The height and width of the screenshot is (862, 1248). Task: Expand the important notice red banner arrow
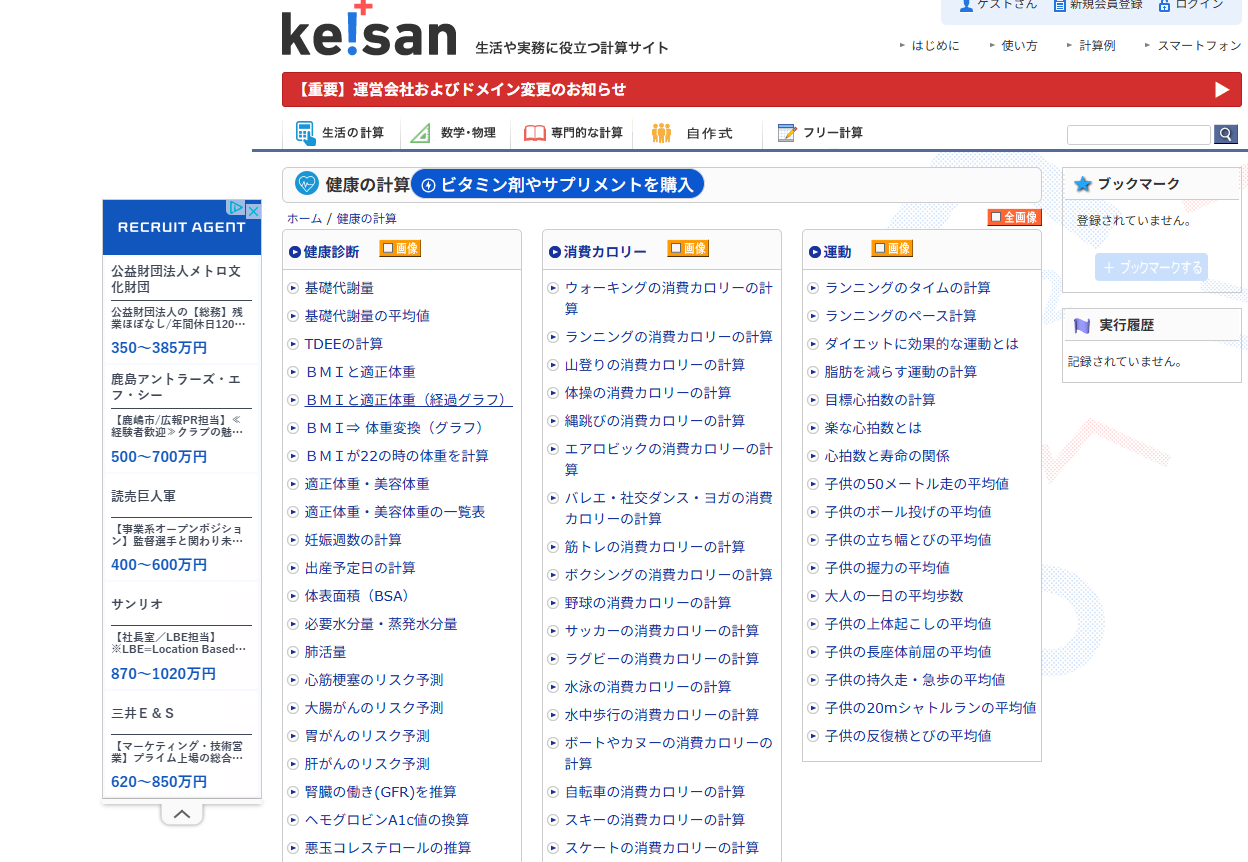1221,90
